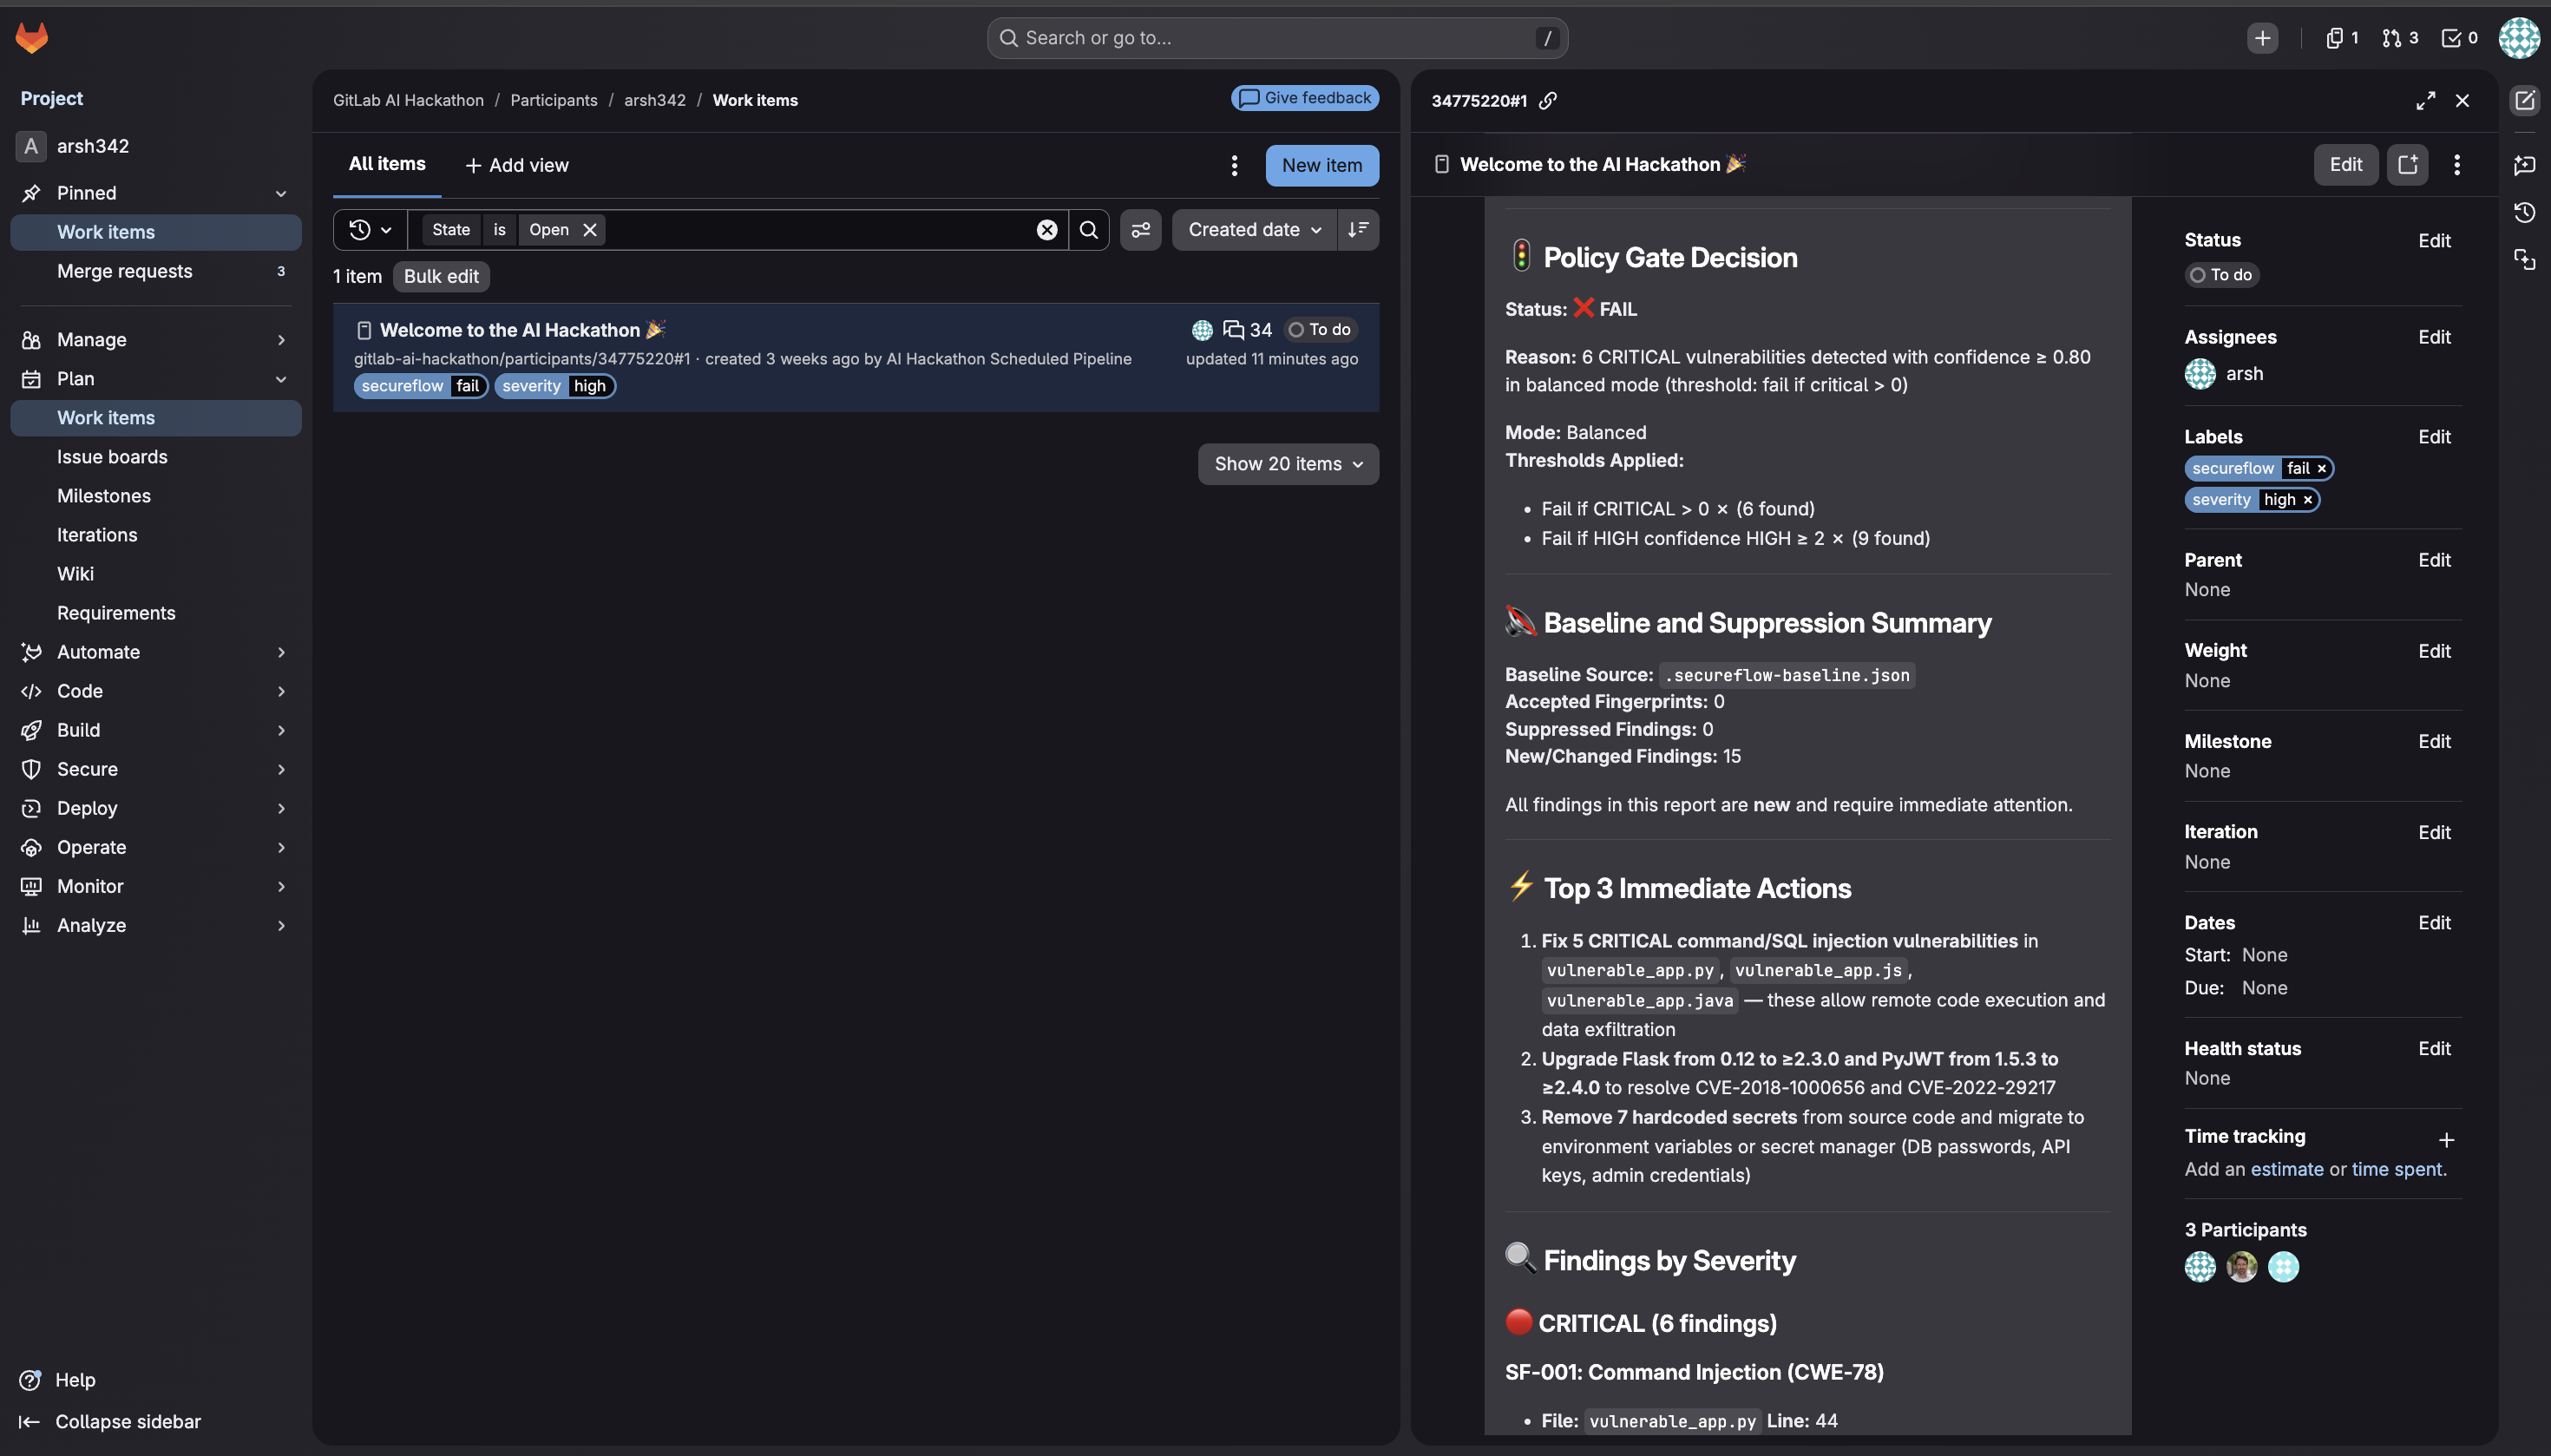Click the GitLab fox logo
The image size is (2551, 1456).
point(32,38)
